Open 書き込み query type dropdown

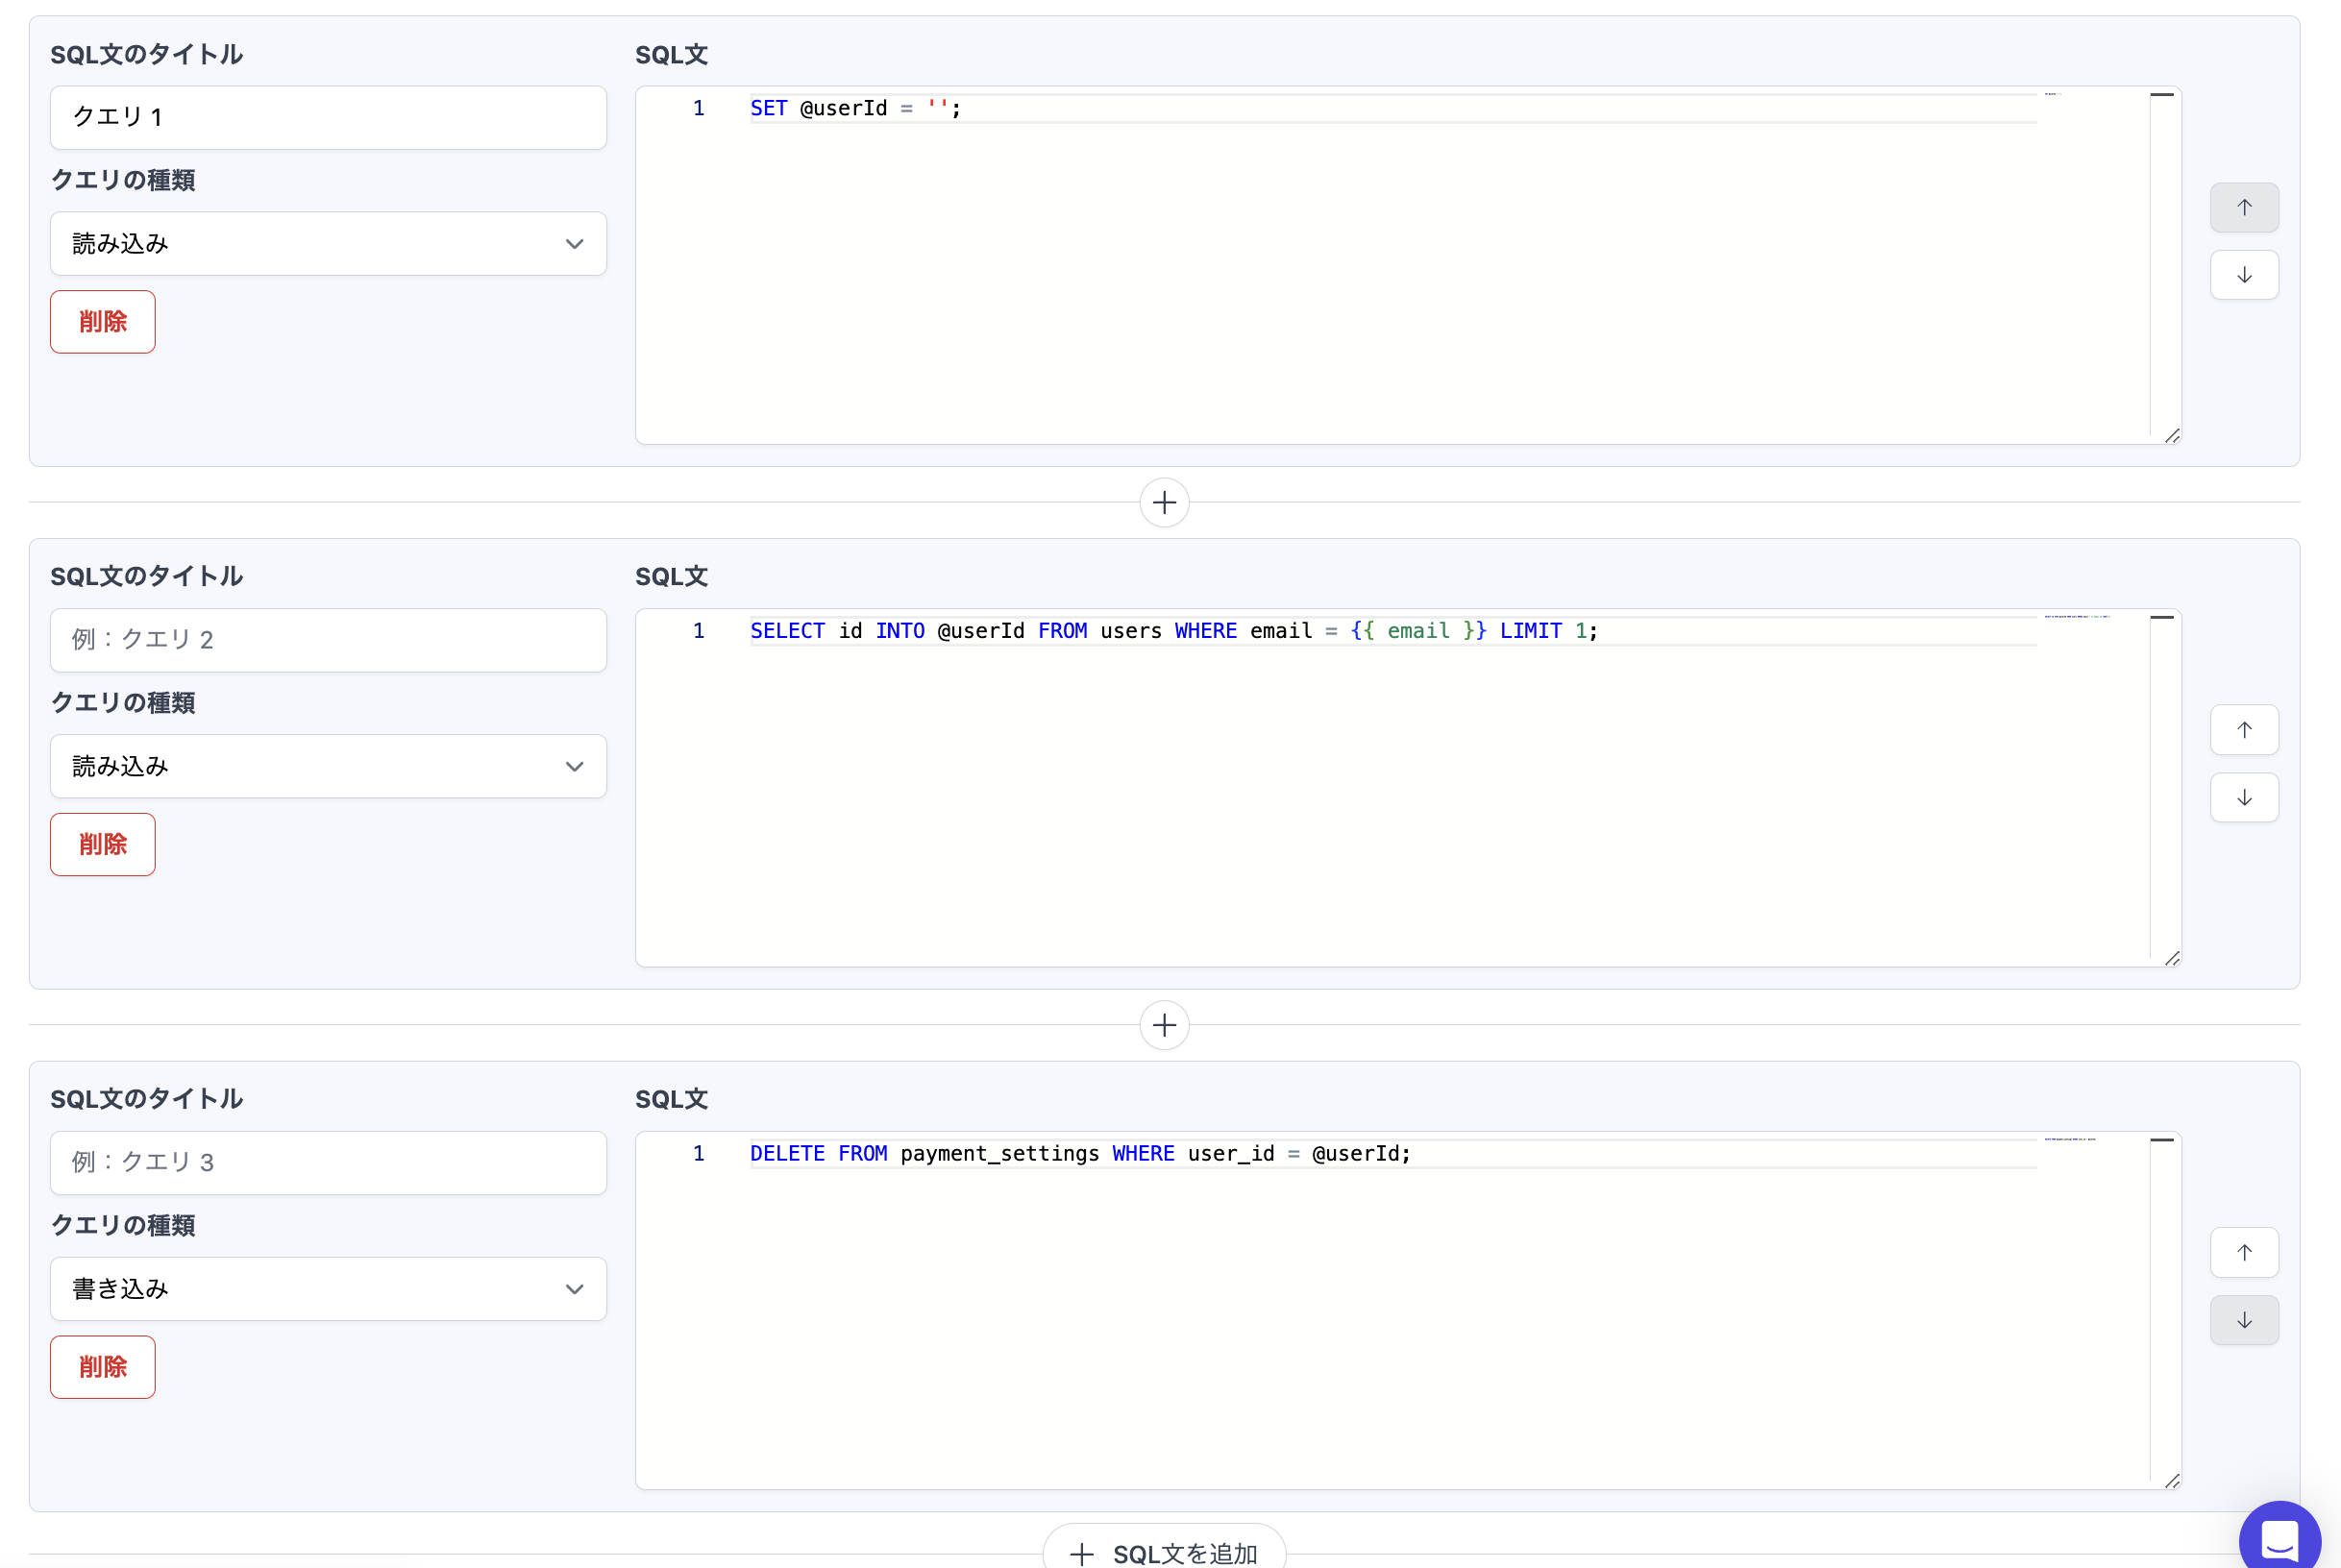click(x=328, y=1289)
